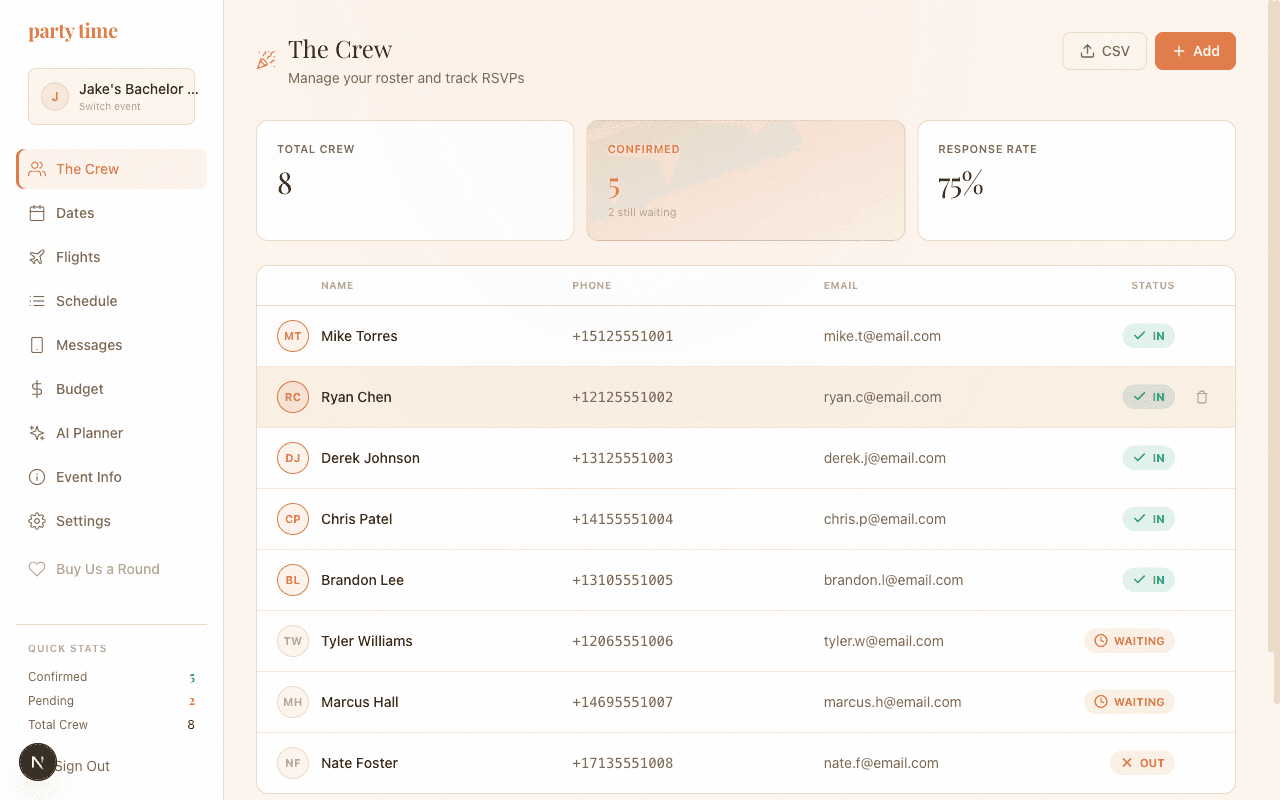
Task: Click the party time logo
Action: 73,32
